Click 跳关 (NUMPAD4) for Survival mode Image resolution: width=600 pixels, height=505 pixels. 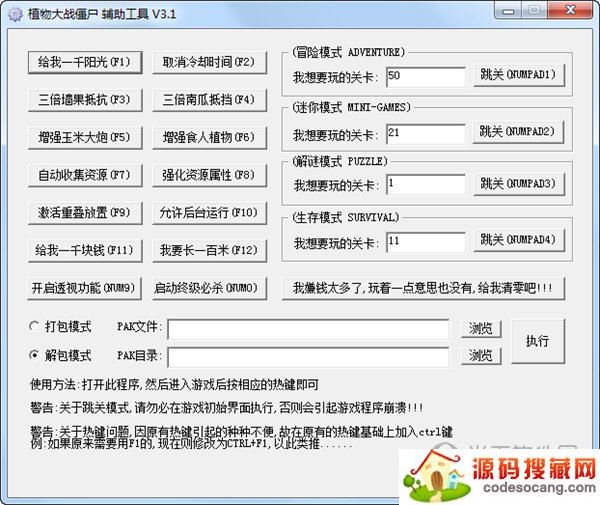coord(515,240)
